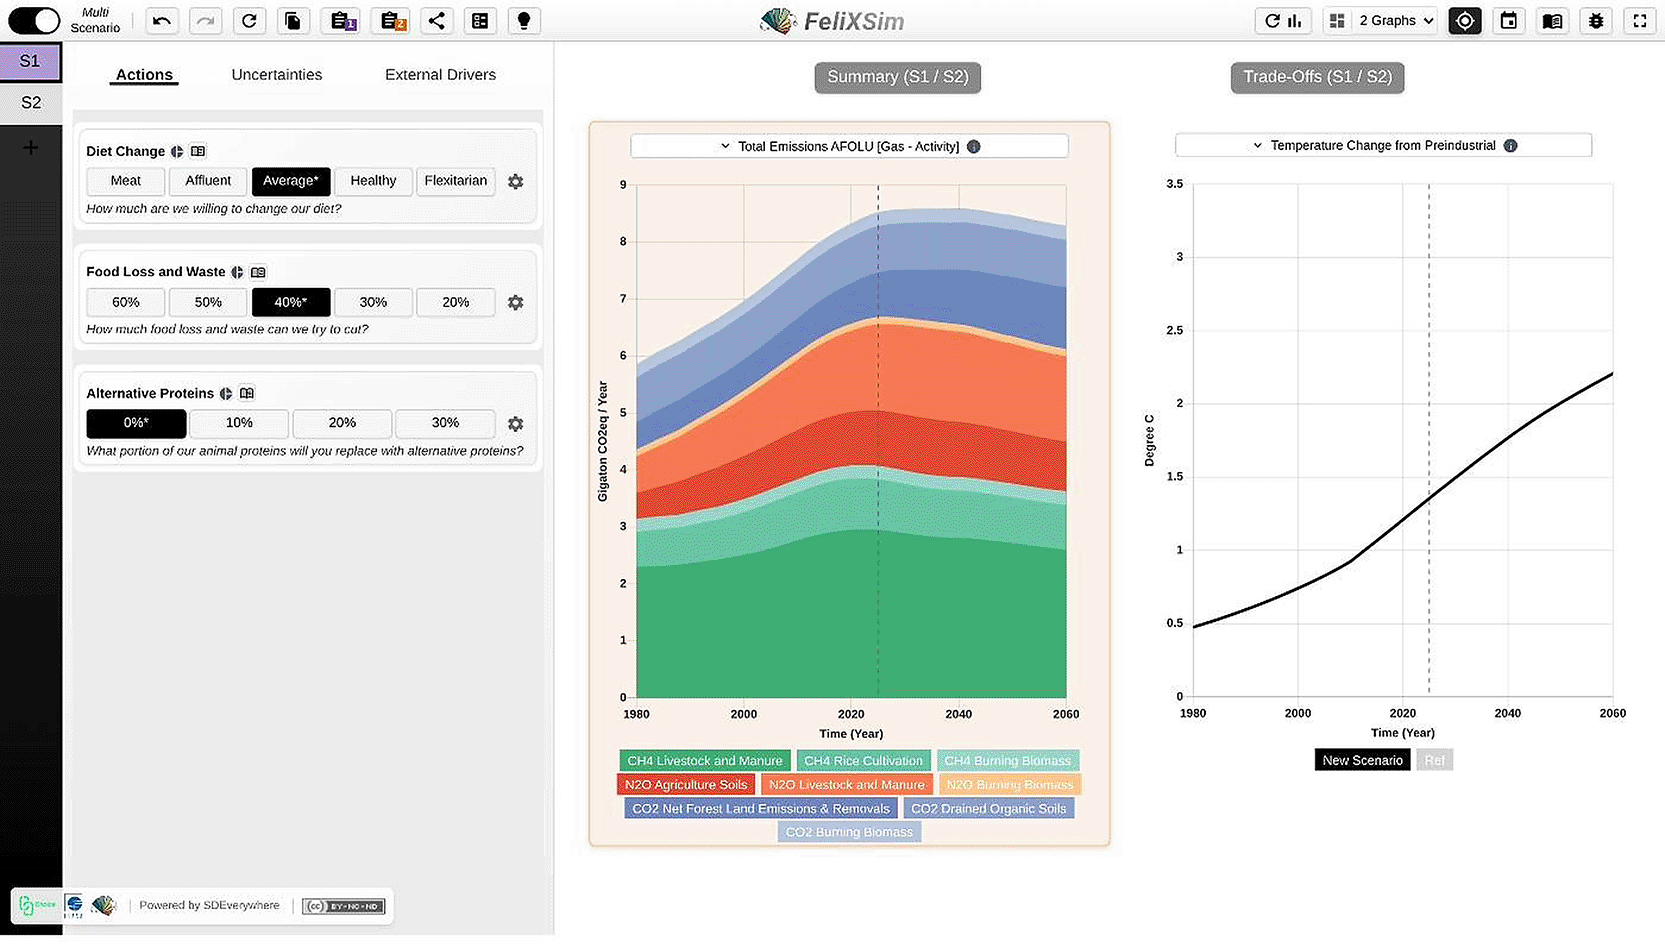The image size is (1665, 944).
Task: Select the Meat diet option
Action: [x=126, y=181]
